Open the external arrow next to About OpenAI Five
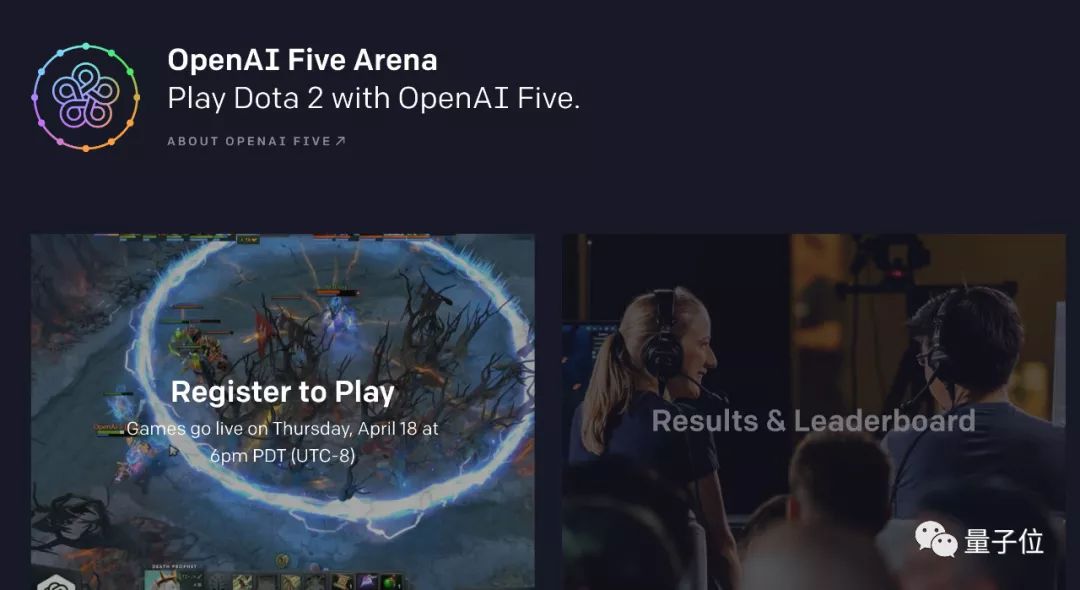The height and width of the screenshot is (590, 1080). [x=340, y=141]
